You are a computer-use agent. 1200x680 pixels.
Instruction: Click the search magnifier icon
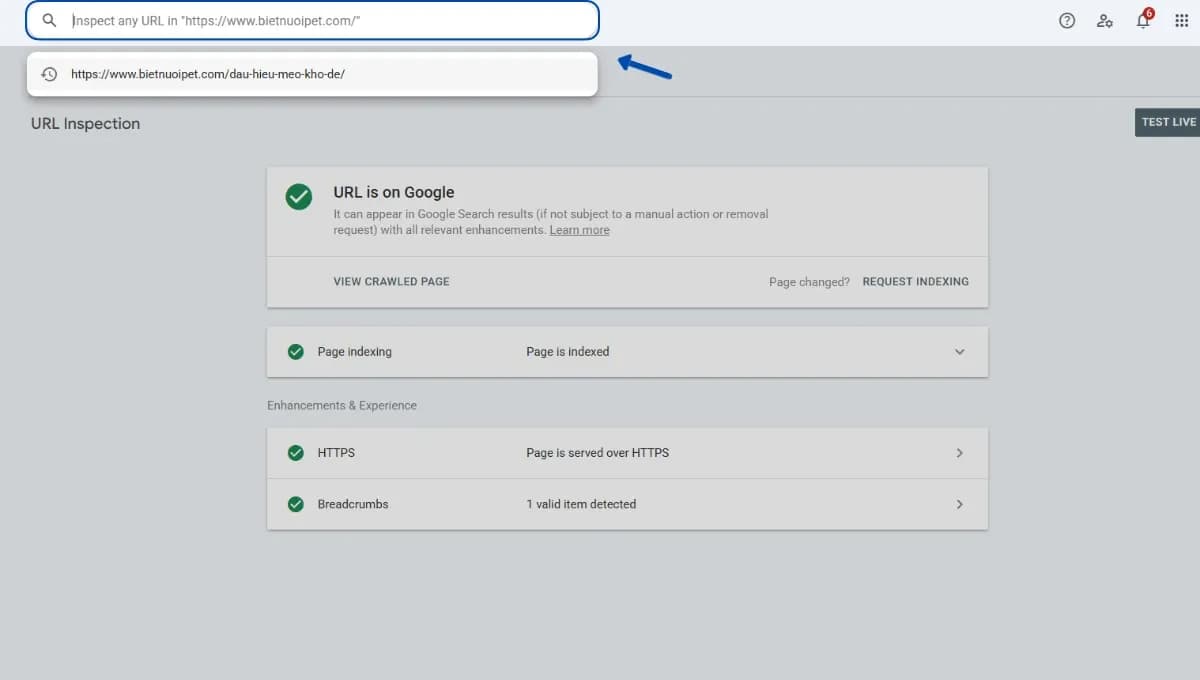pyautogui.click(x=49, y=20)
